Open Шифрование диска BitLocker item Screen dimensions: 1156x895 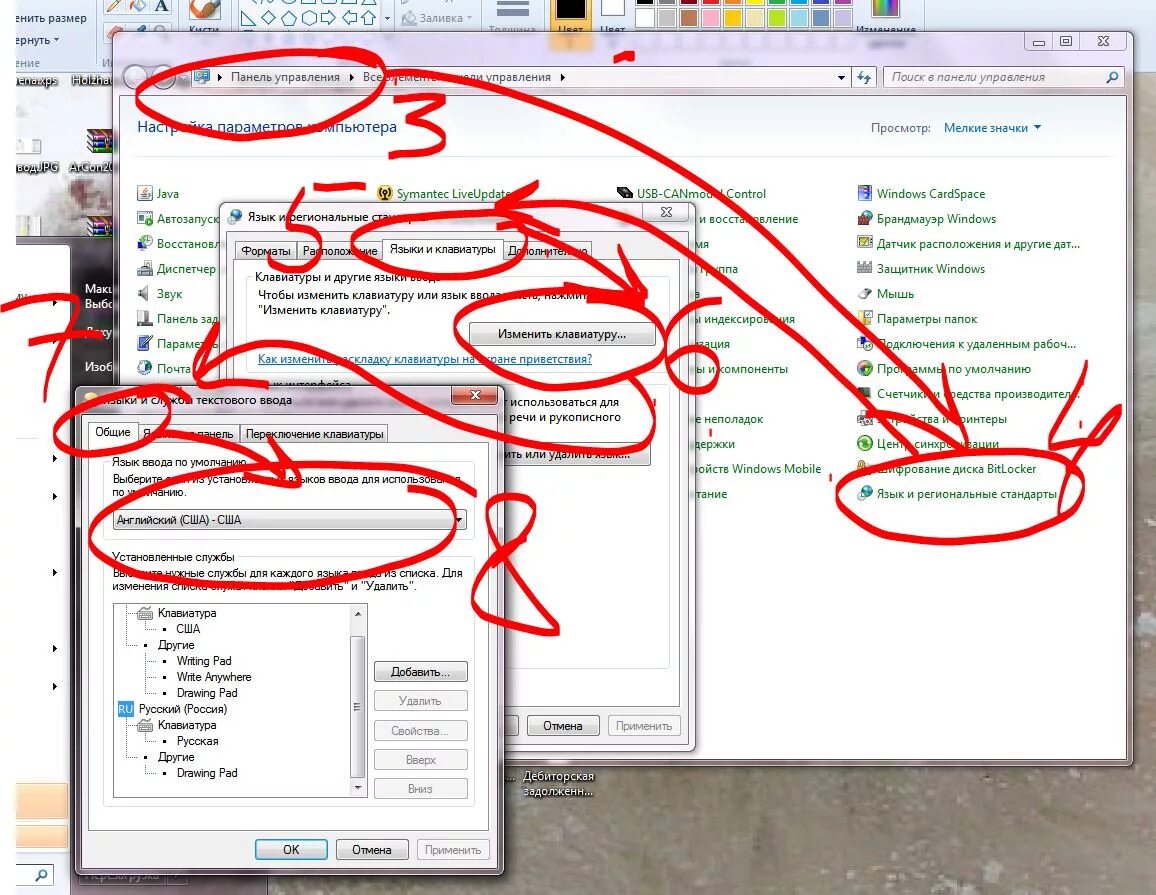[x=947, y=469]
